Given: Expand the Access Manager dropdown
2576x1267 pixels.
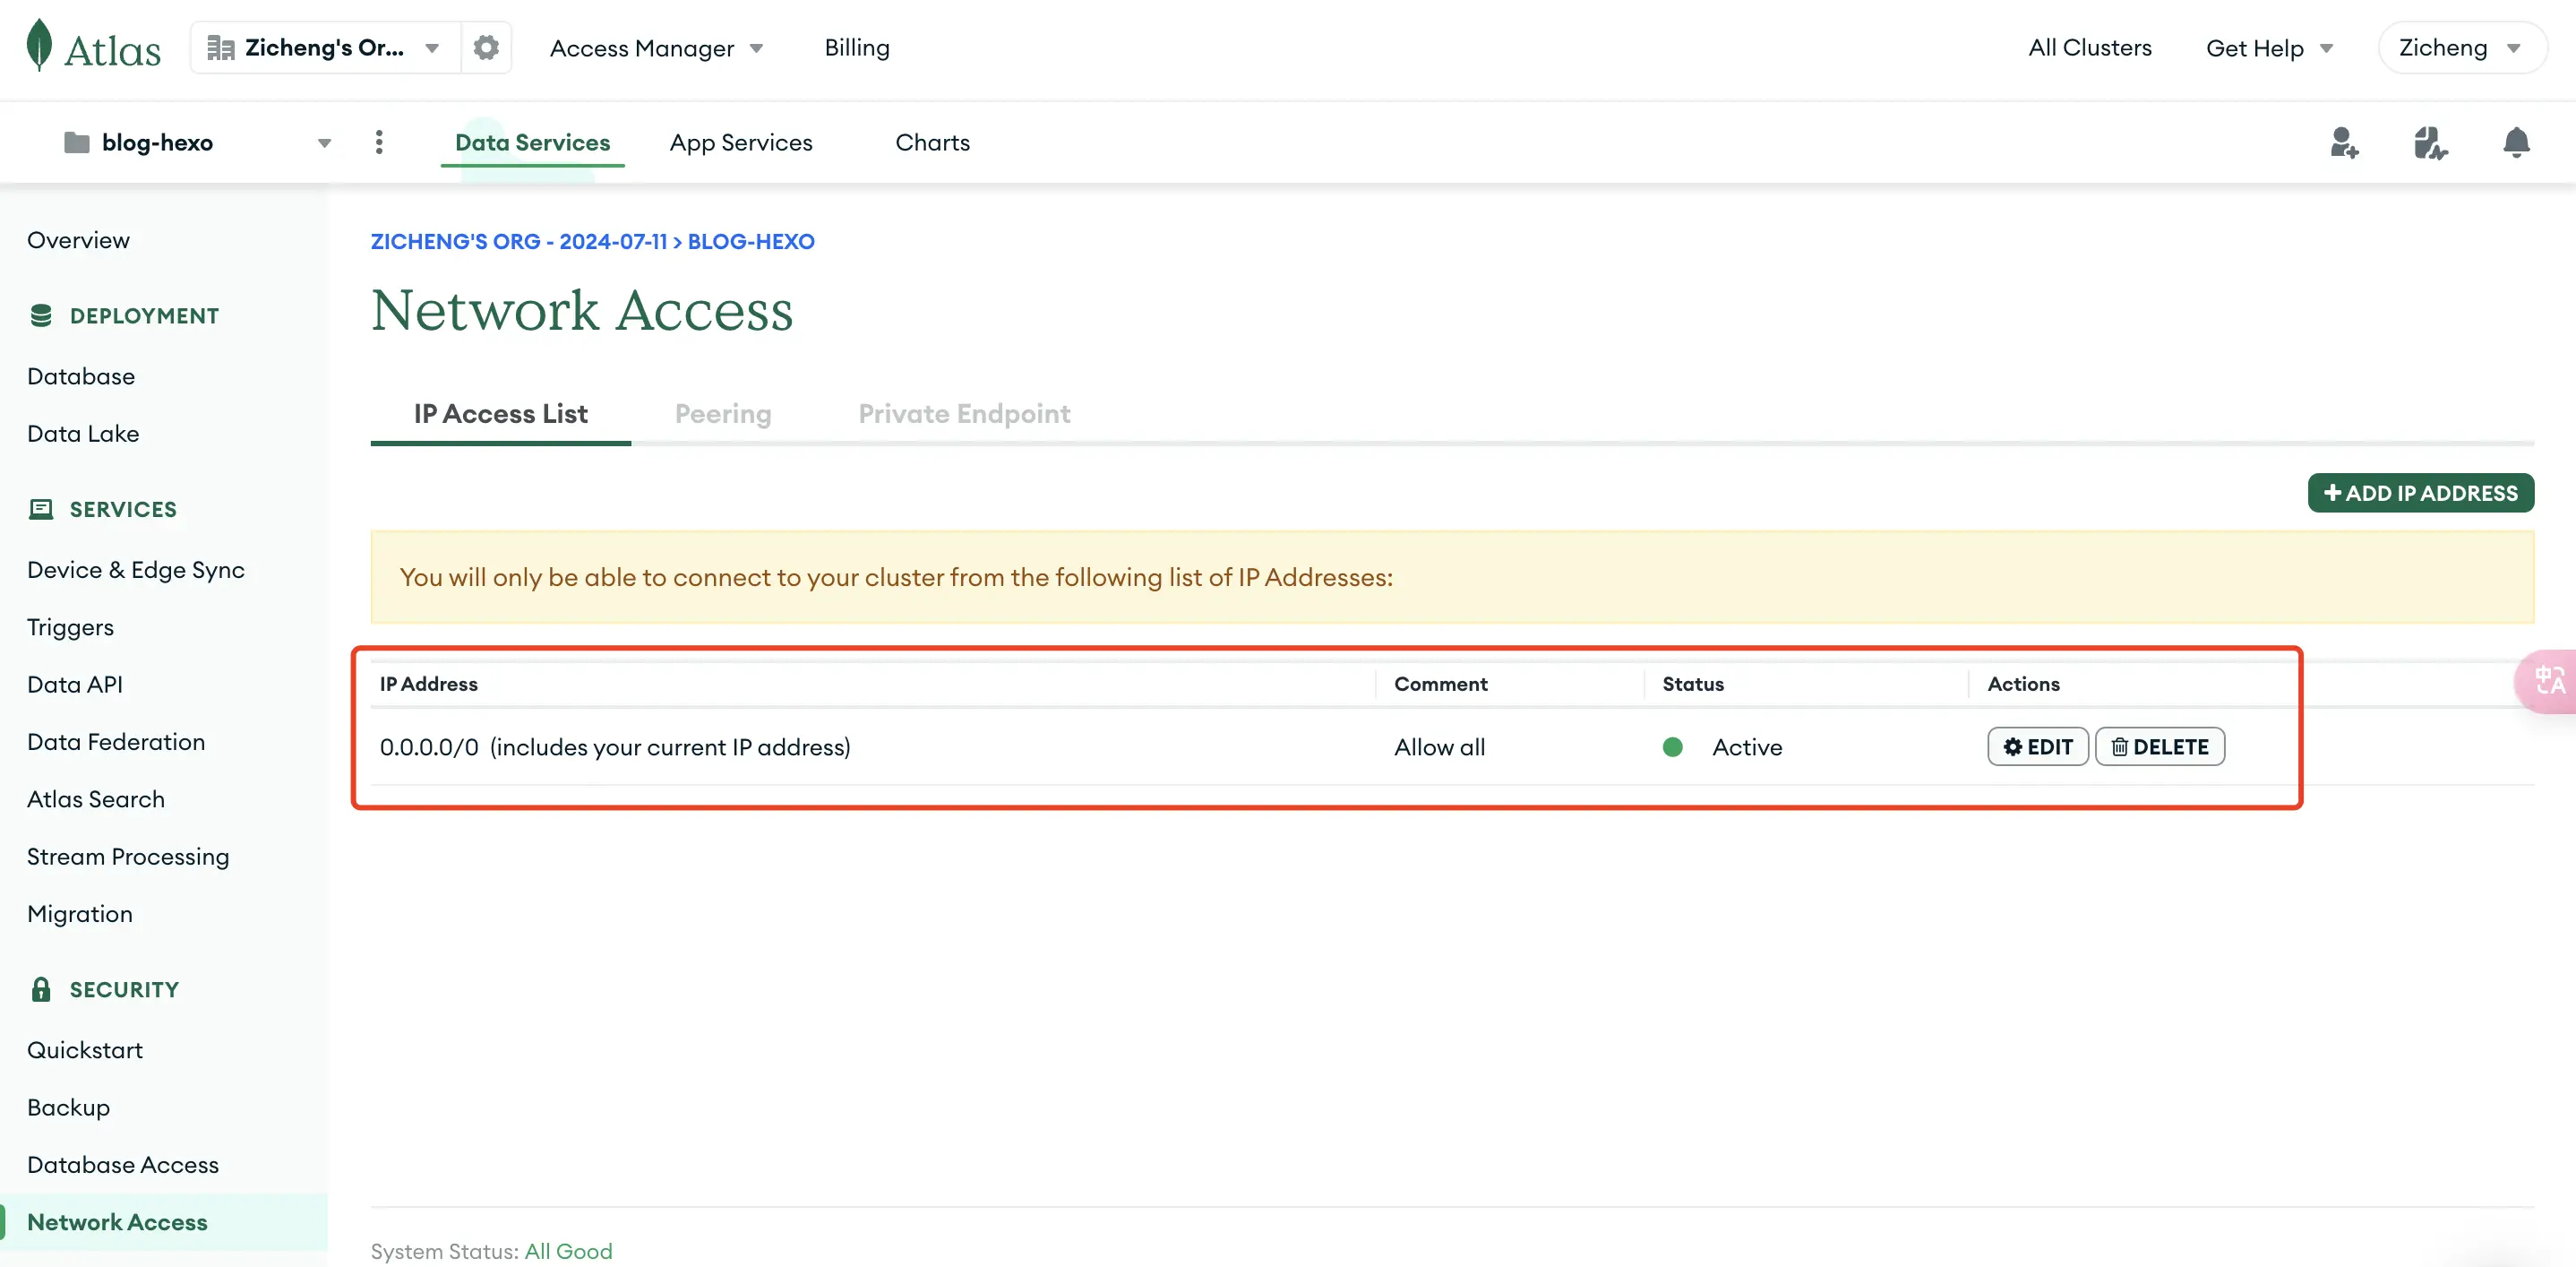Looking at the screenshot, I should coord(656,46).
